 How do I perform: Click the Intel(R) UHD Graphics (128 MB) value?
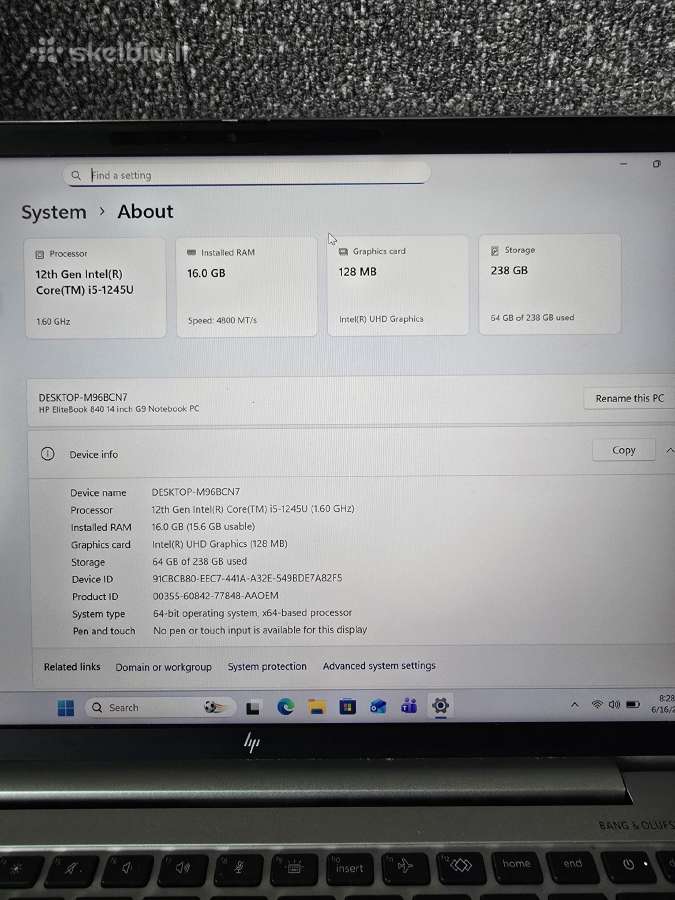click(x=219, y=544)
